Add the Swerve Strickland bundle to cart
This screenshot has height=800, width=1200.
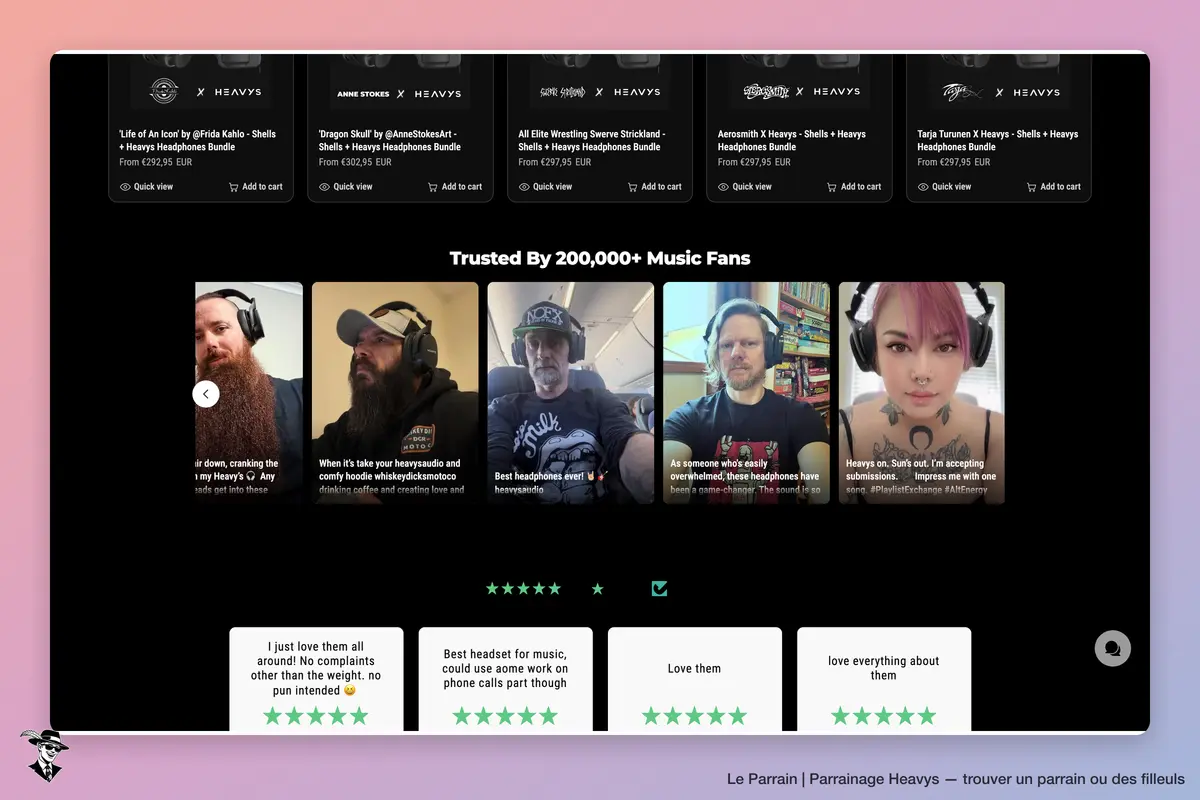tap(654, 187)
